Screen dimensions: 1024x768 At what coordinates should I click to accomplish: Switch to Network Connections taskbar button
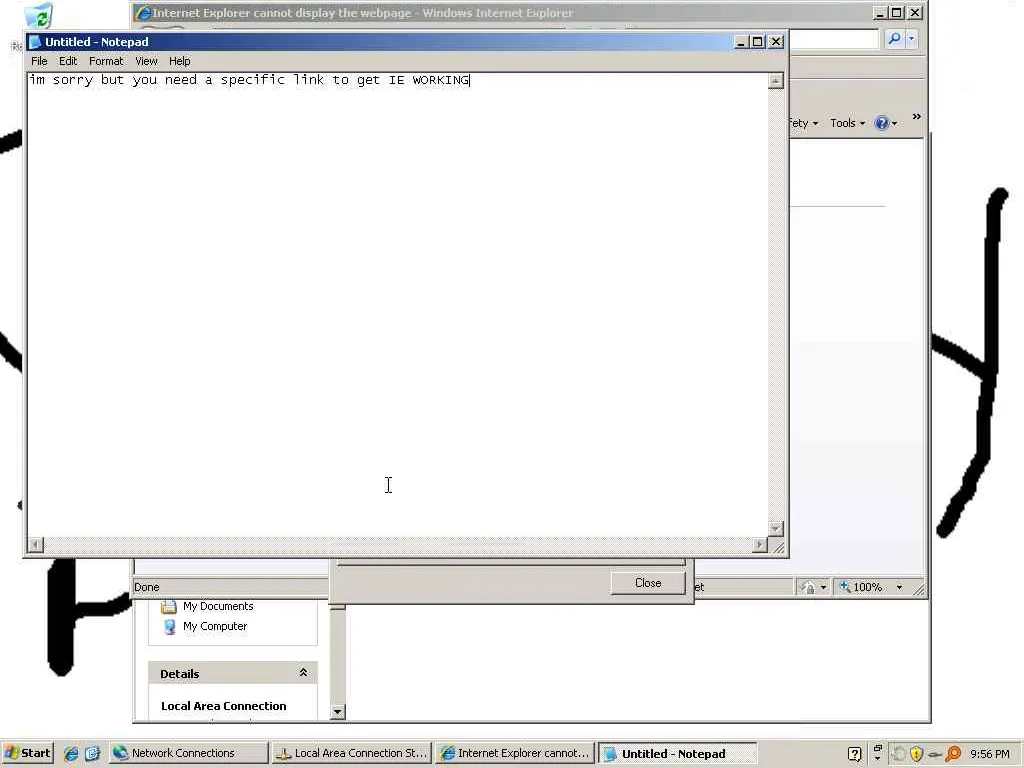pos(188,753)
